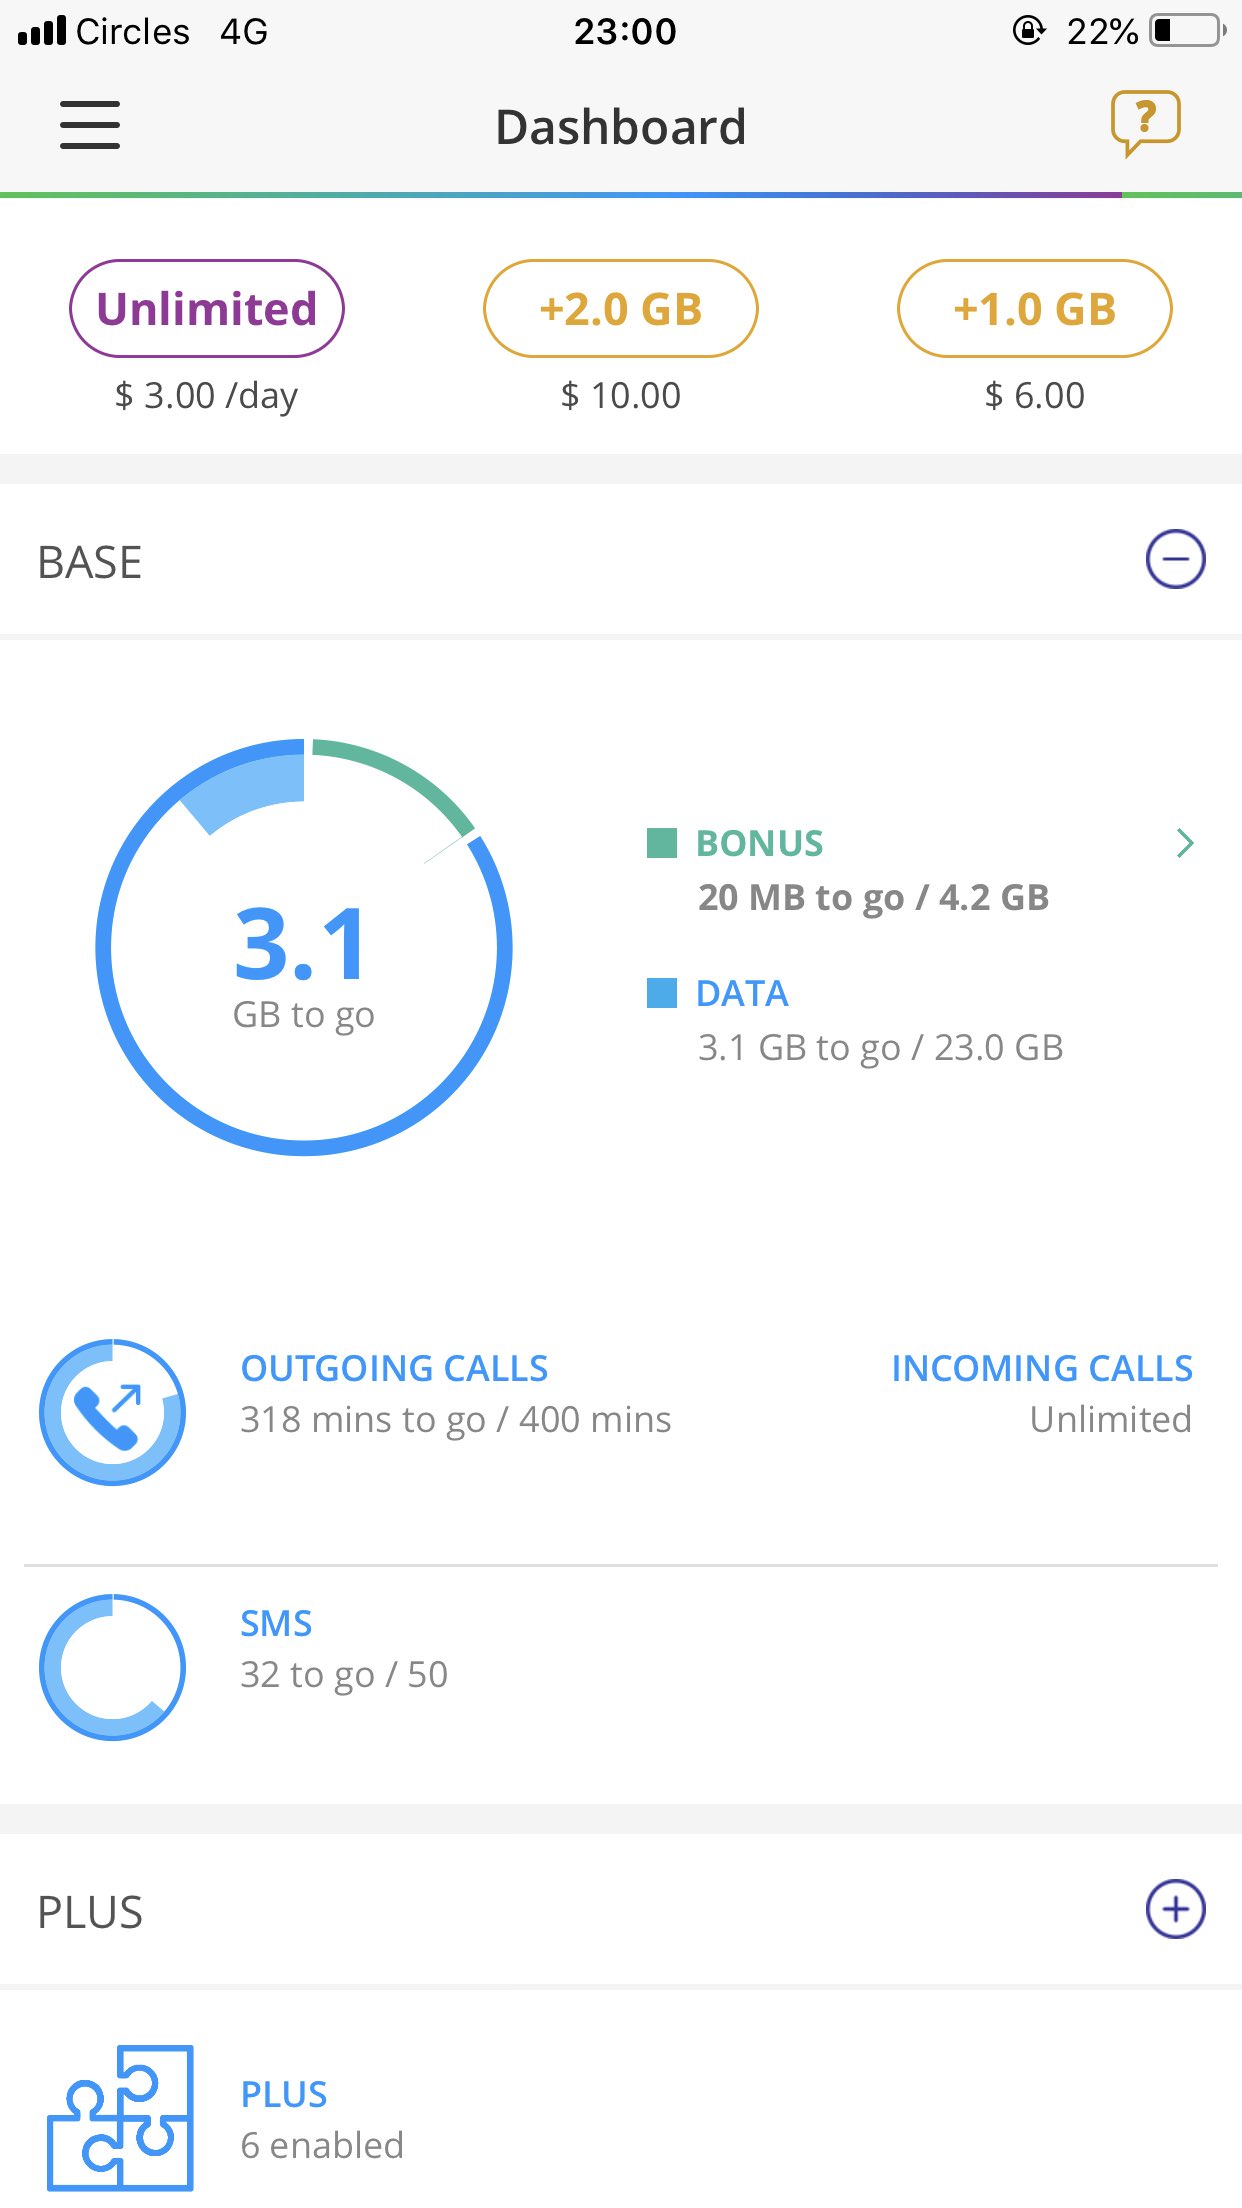Viewport: 1242px width, 2208px height.
Task: Collapse the BASE section
Action: click(x=1175, y=559)
